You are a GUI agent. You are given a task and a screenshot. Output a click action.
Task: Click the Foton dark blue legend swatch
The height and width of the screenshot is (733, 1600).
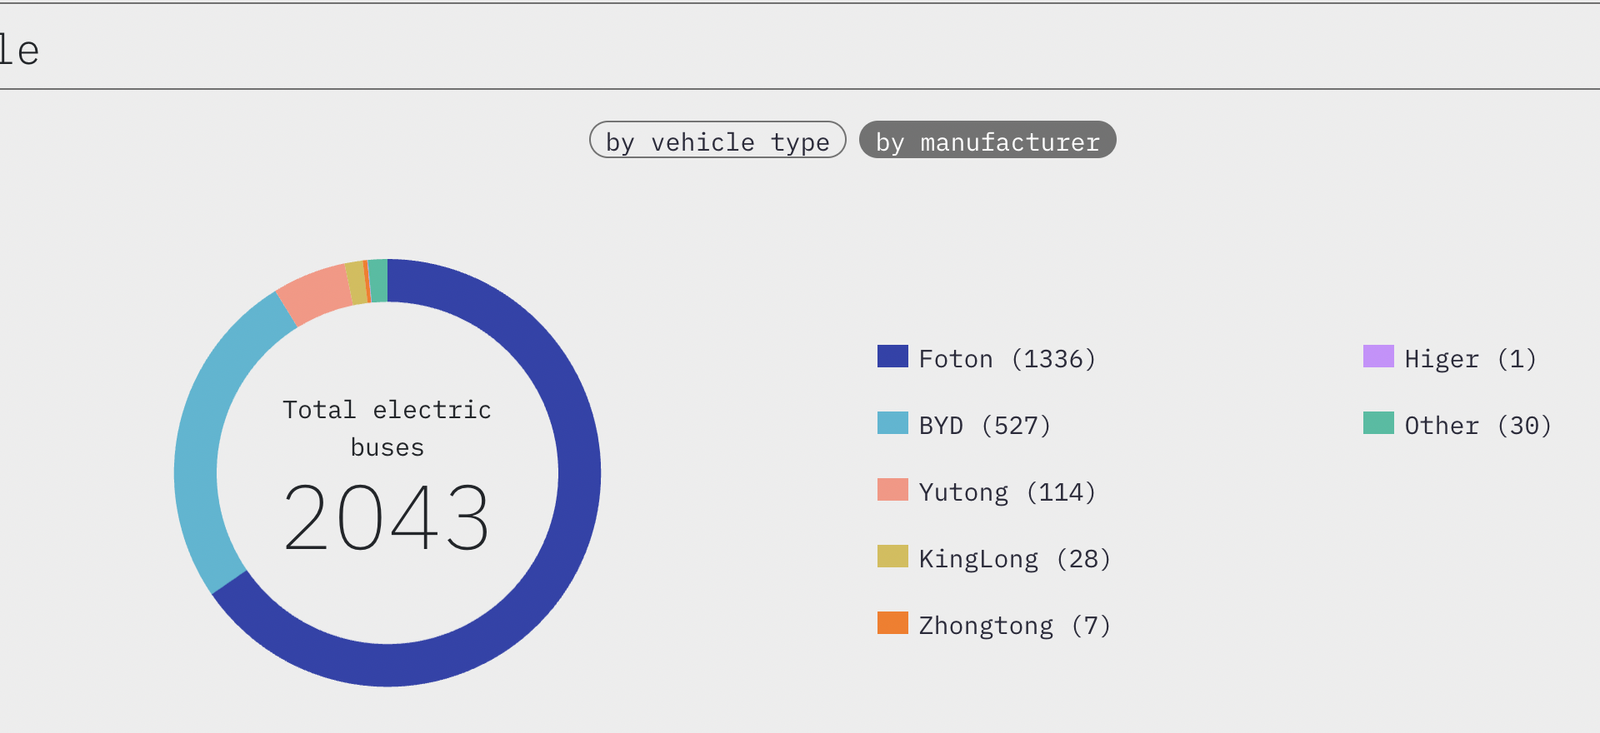(893, 356)
